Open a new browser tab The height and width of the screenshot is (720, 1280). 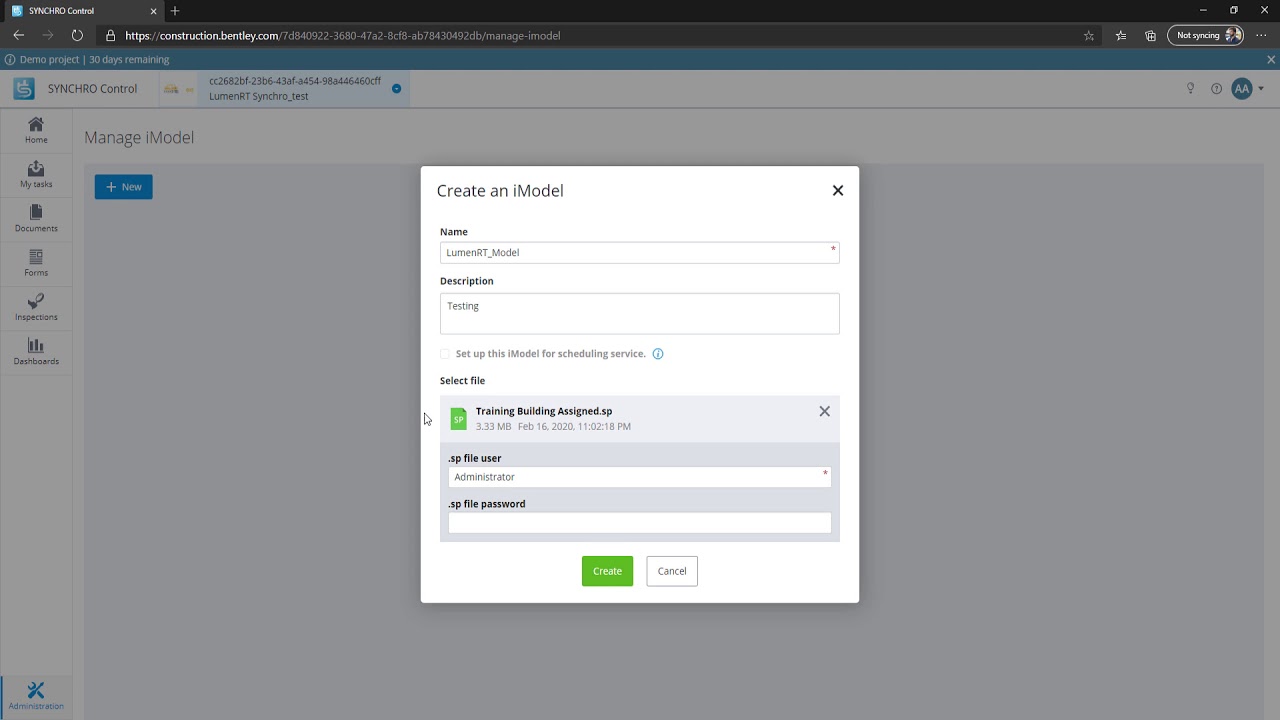click(175, 11)
